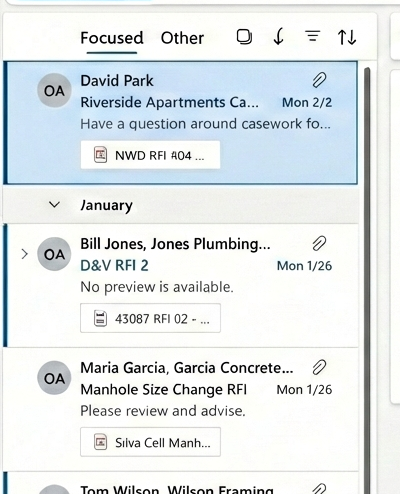Click the 43087 RFI attachment file icon

(100, 318)
